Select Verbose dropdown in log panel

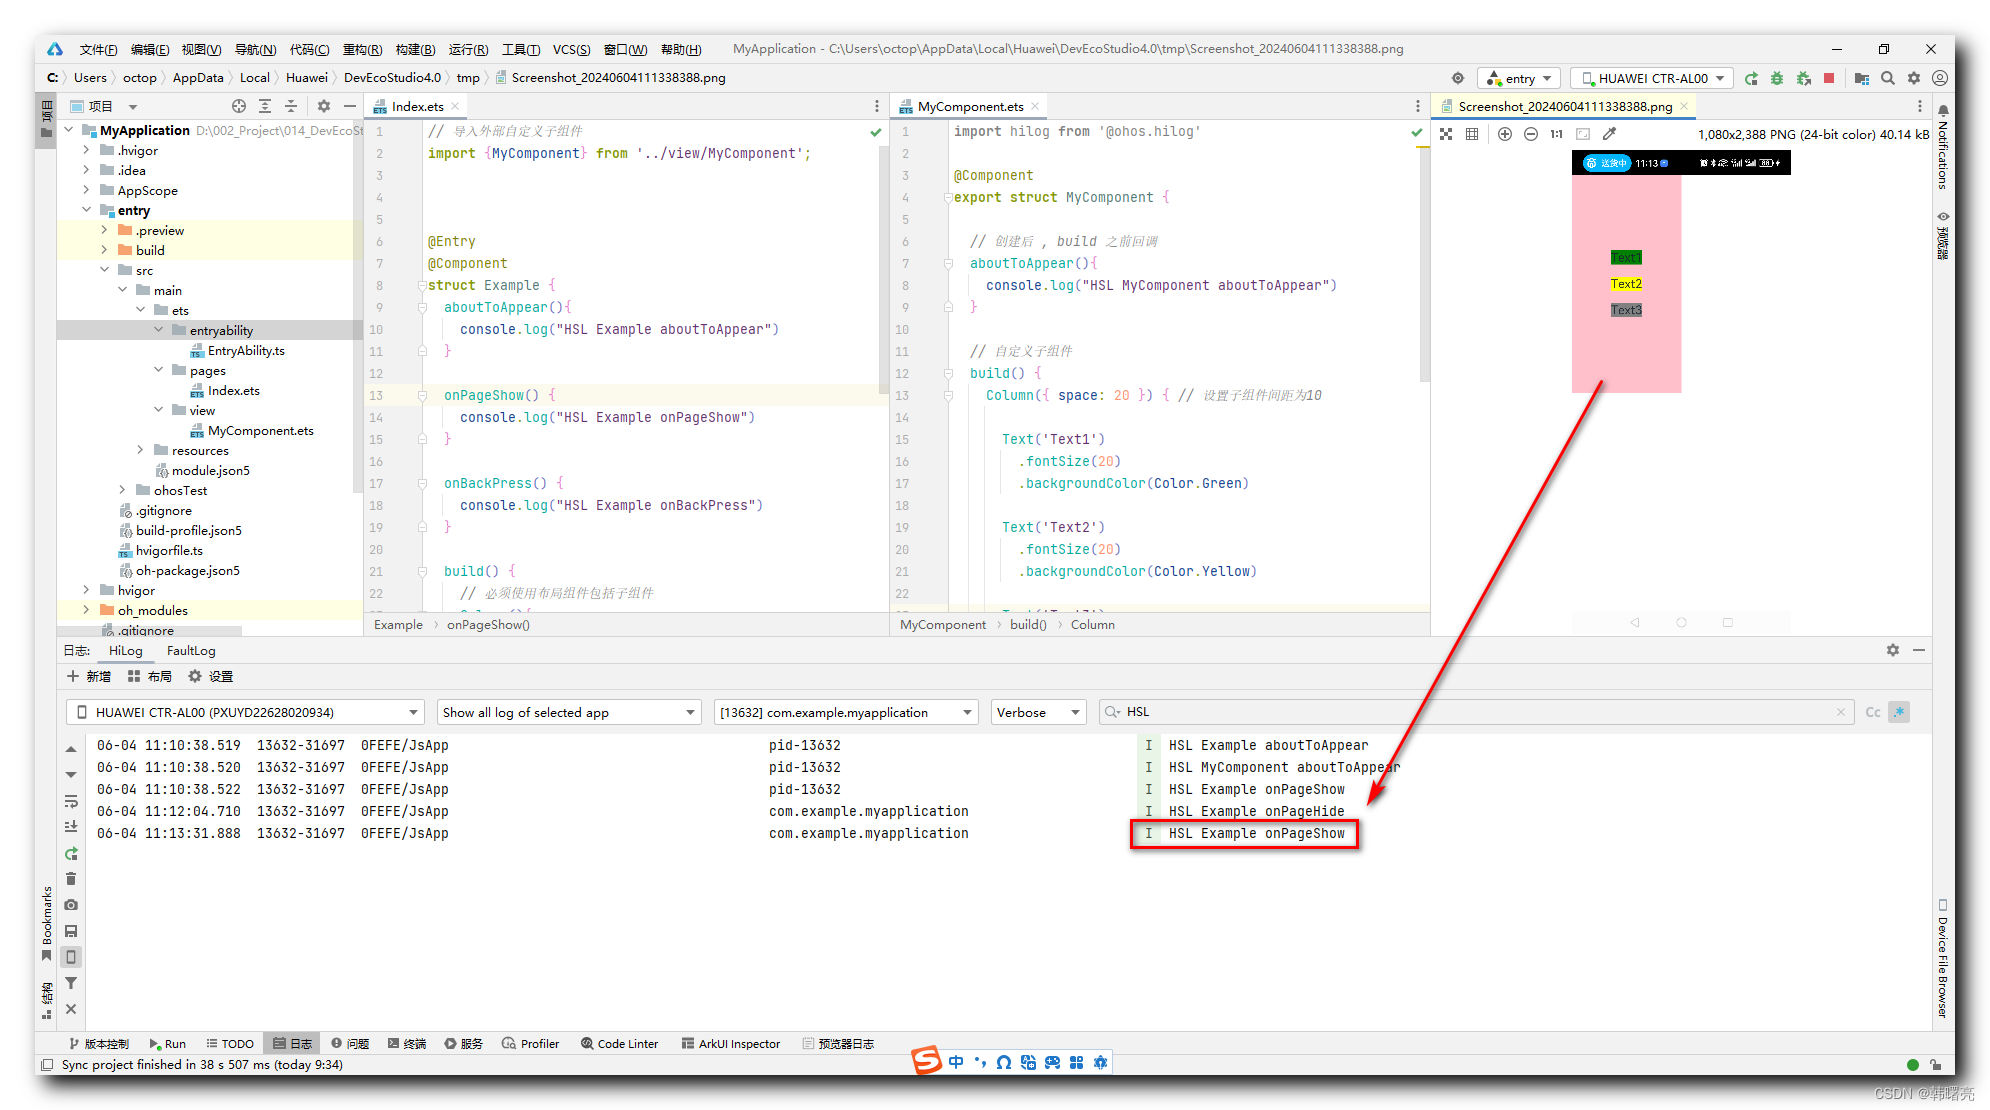click(1036, 711)
